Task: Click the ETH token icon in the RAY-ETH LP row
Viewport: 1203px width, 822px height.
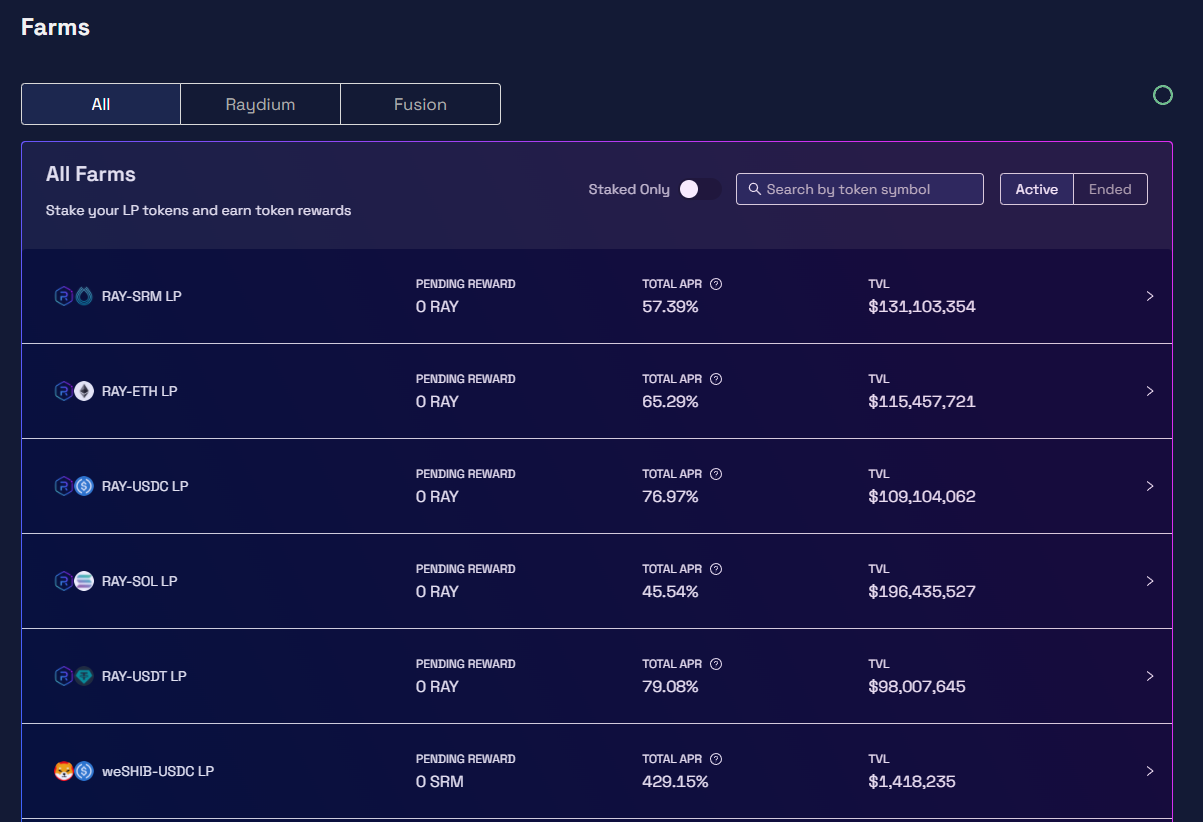Action: coord(84,391)
